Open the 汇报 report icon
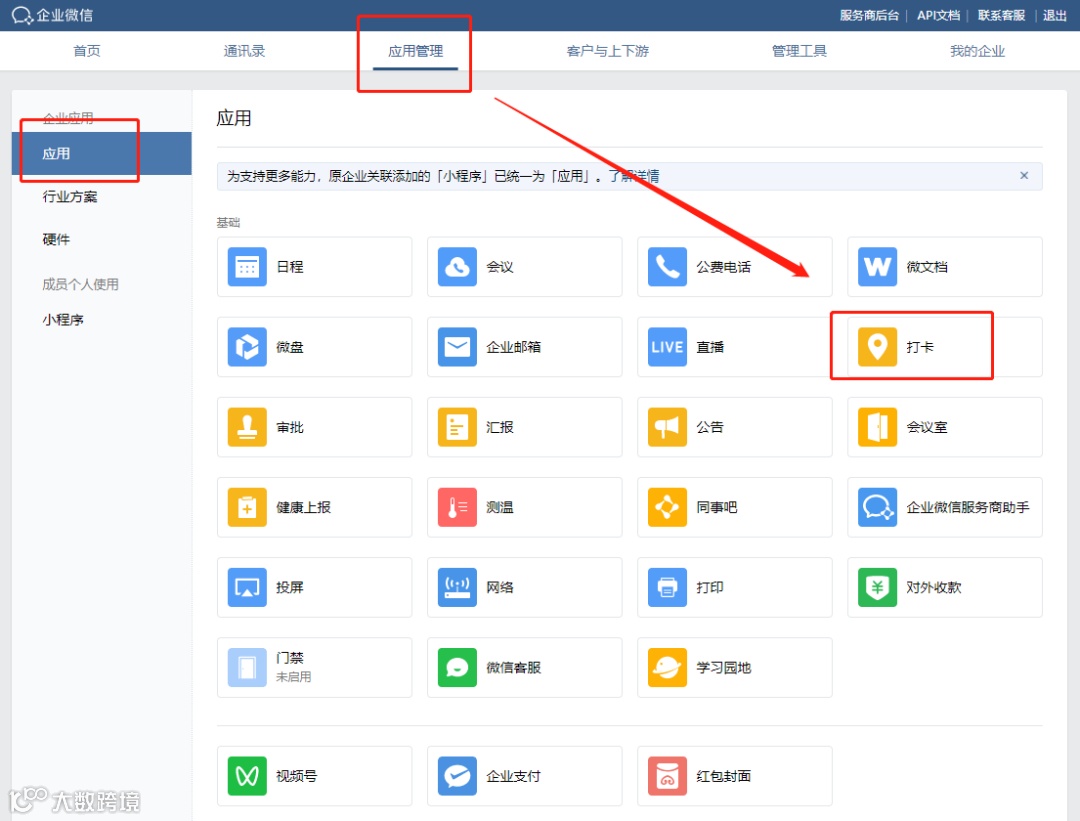Screen dimensions: 1080x821 pyautogui.click(x=457, y=427)
